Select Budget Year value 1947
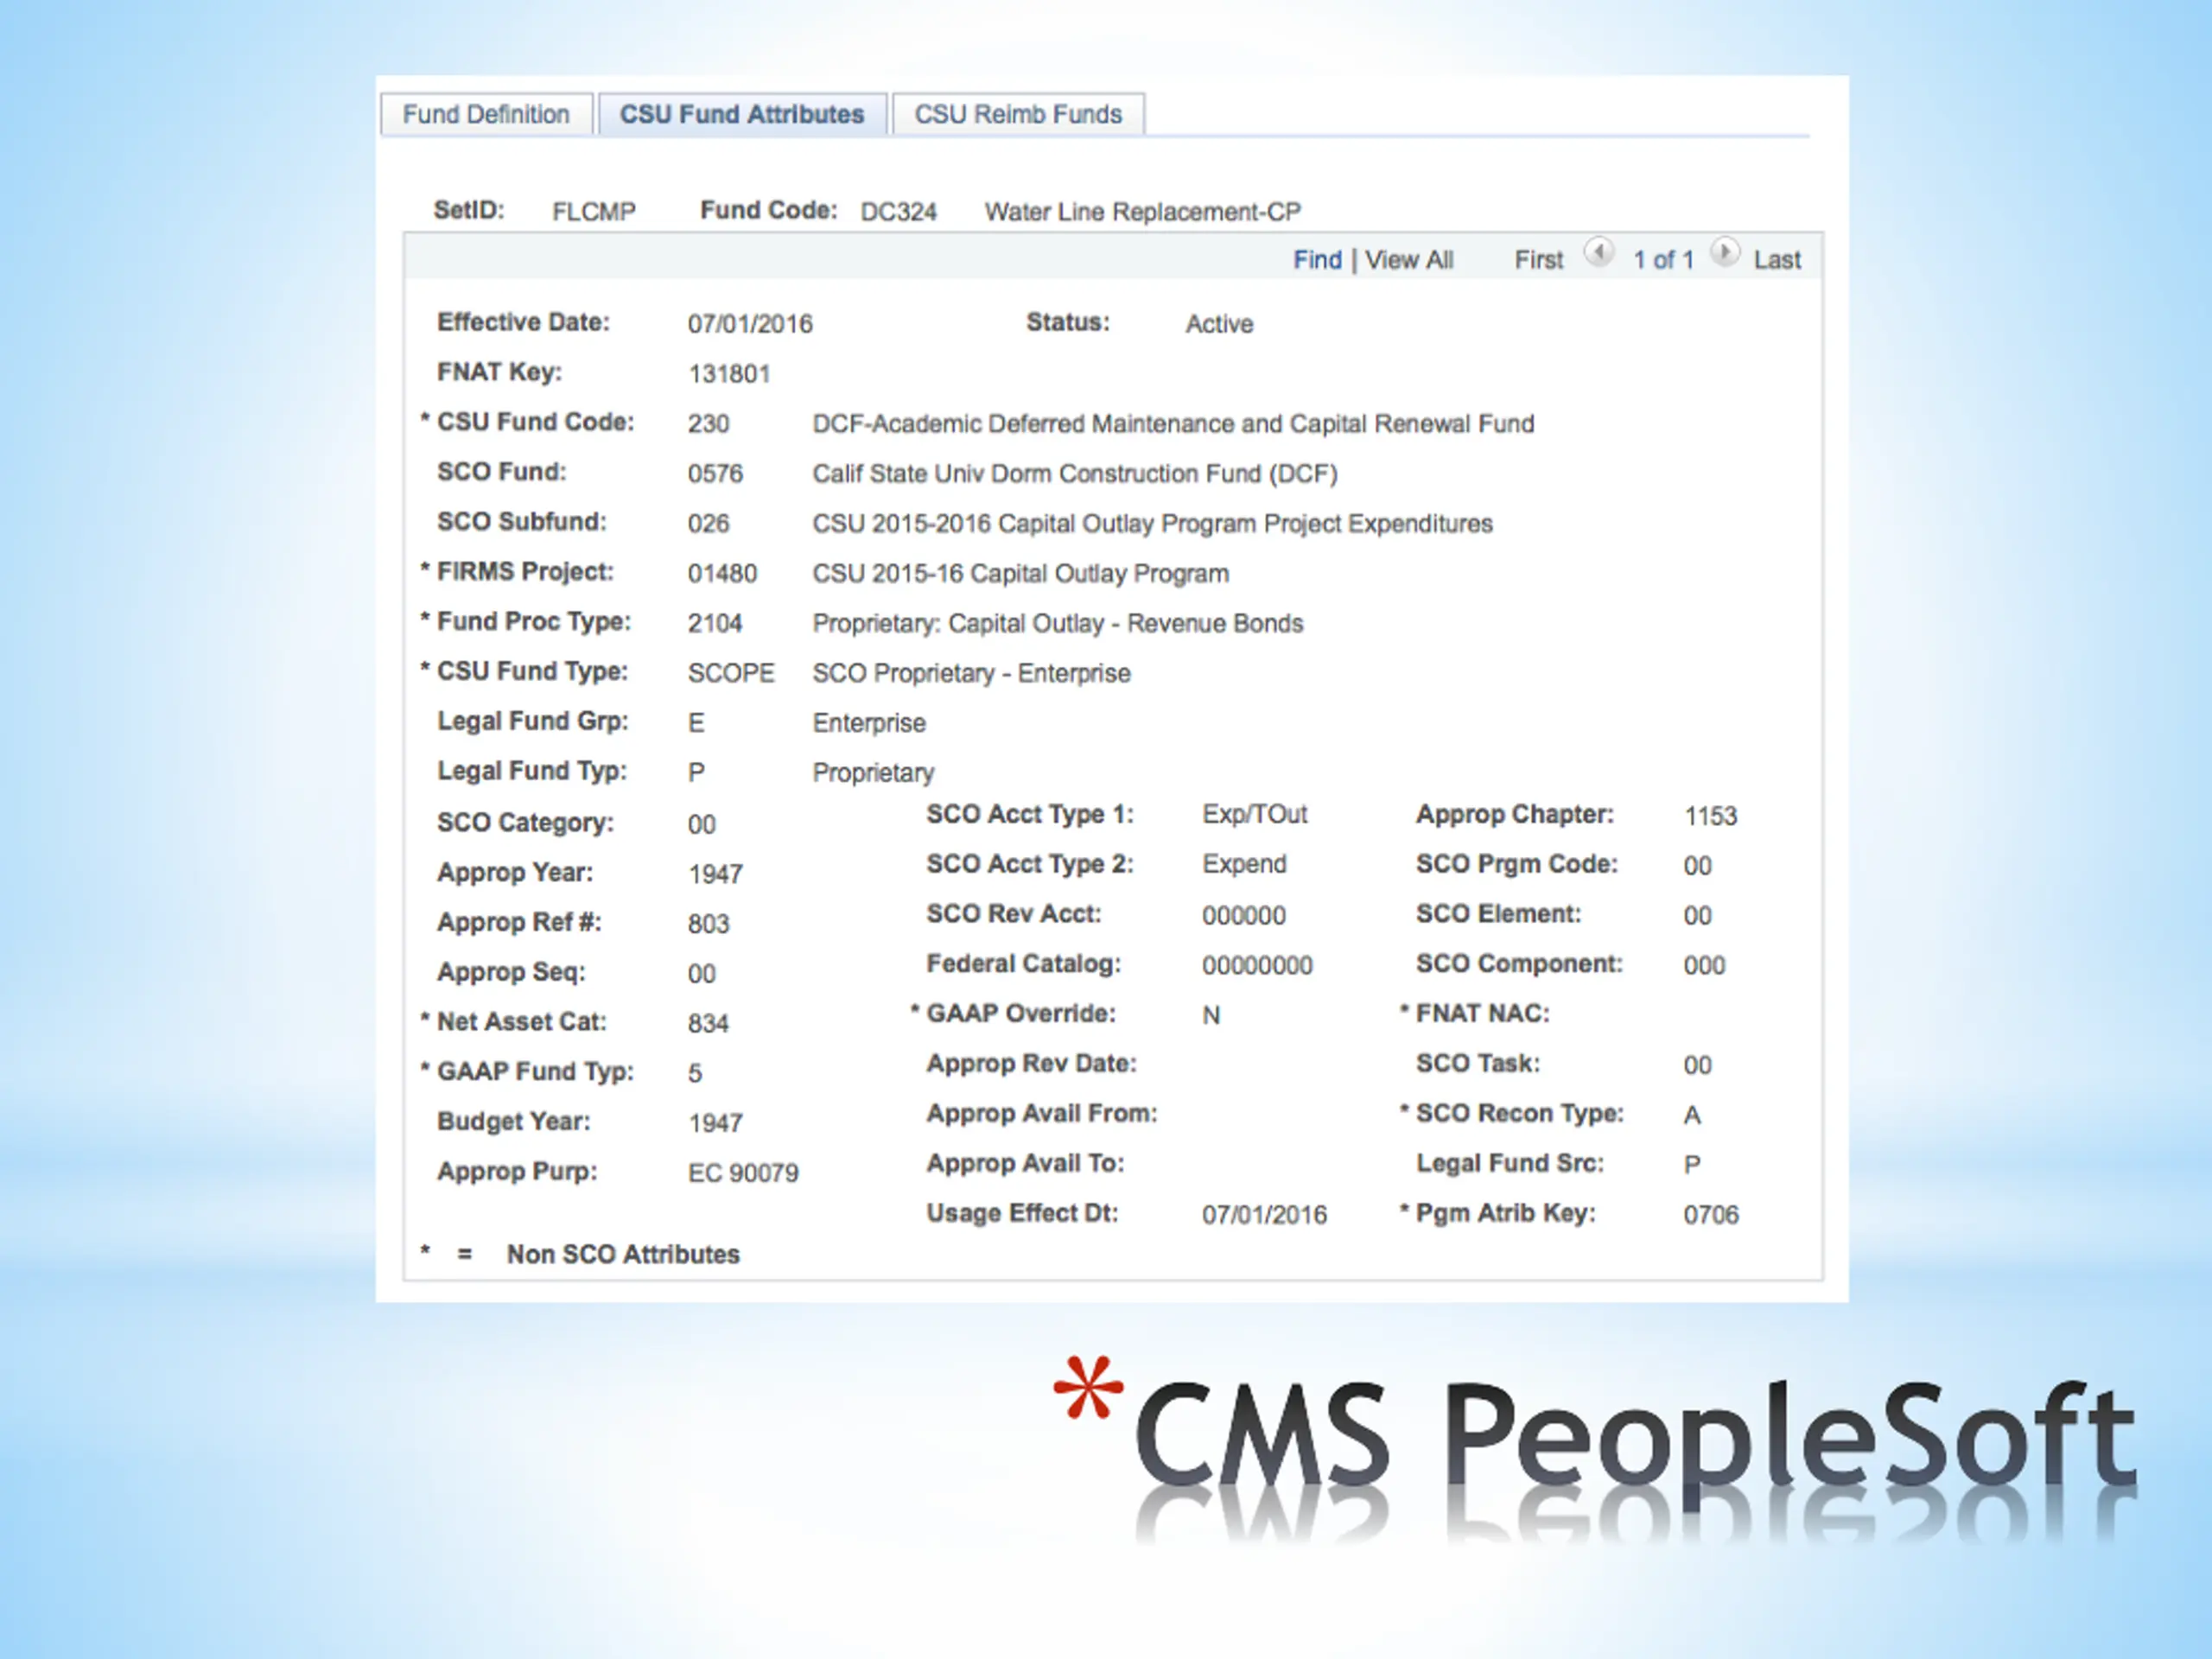The width and height of the screenshot is (2212, 1659). 715,1124
